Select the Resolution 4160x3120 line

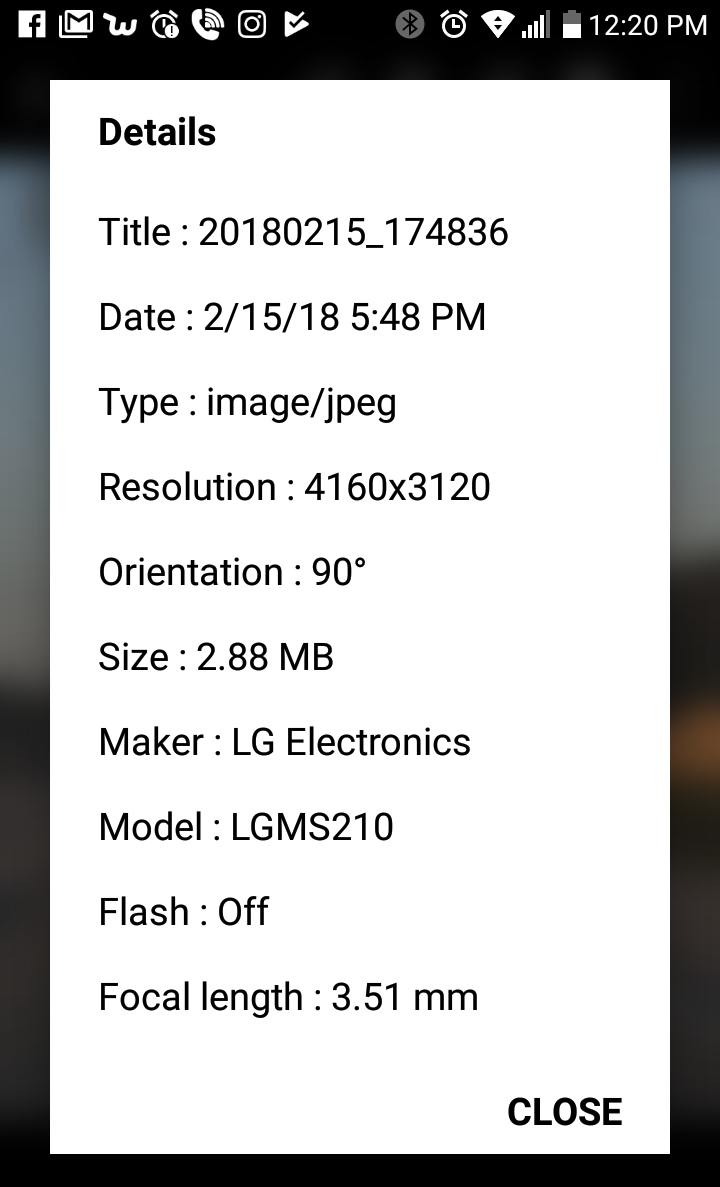coord(294,488)
